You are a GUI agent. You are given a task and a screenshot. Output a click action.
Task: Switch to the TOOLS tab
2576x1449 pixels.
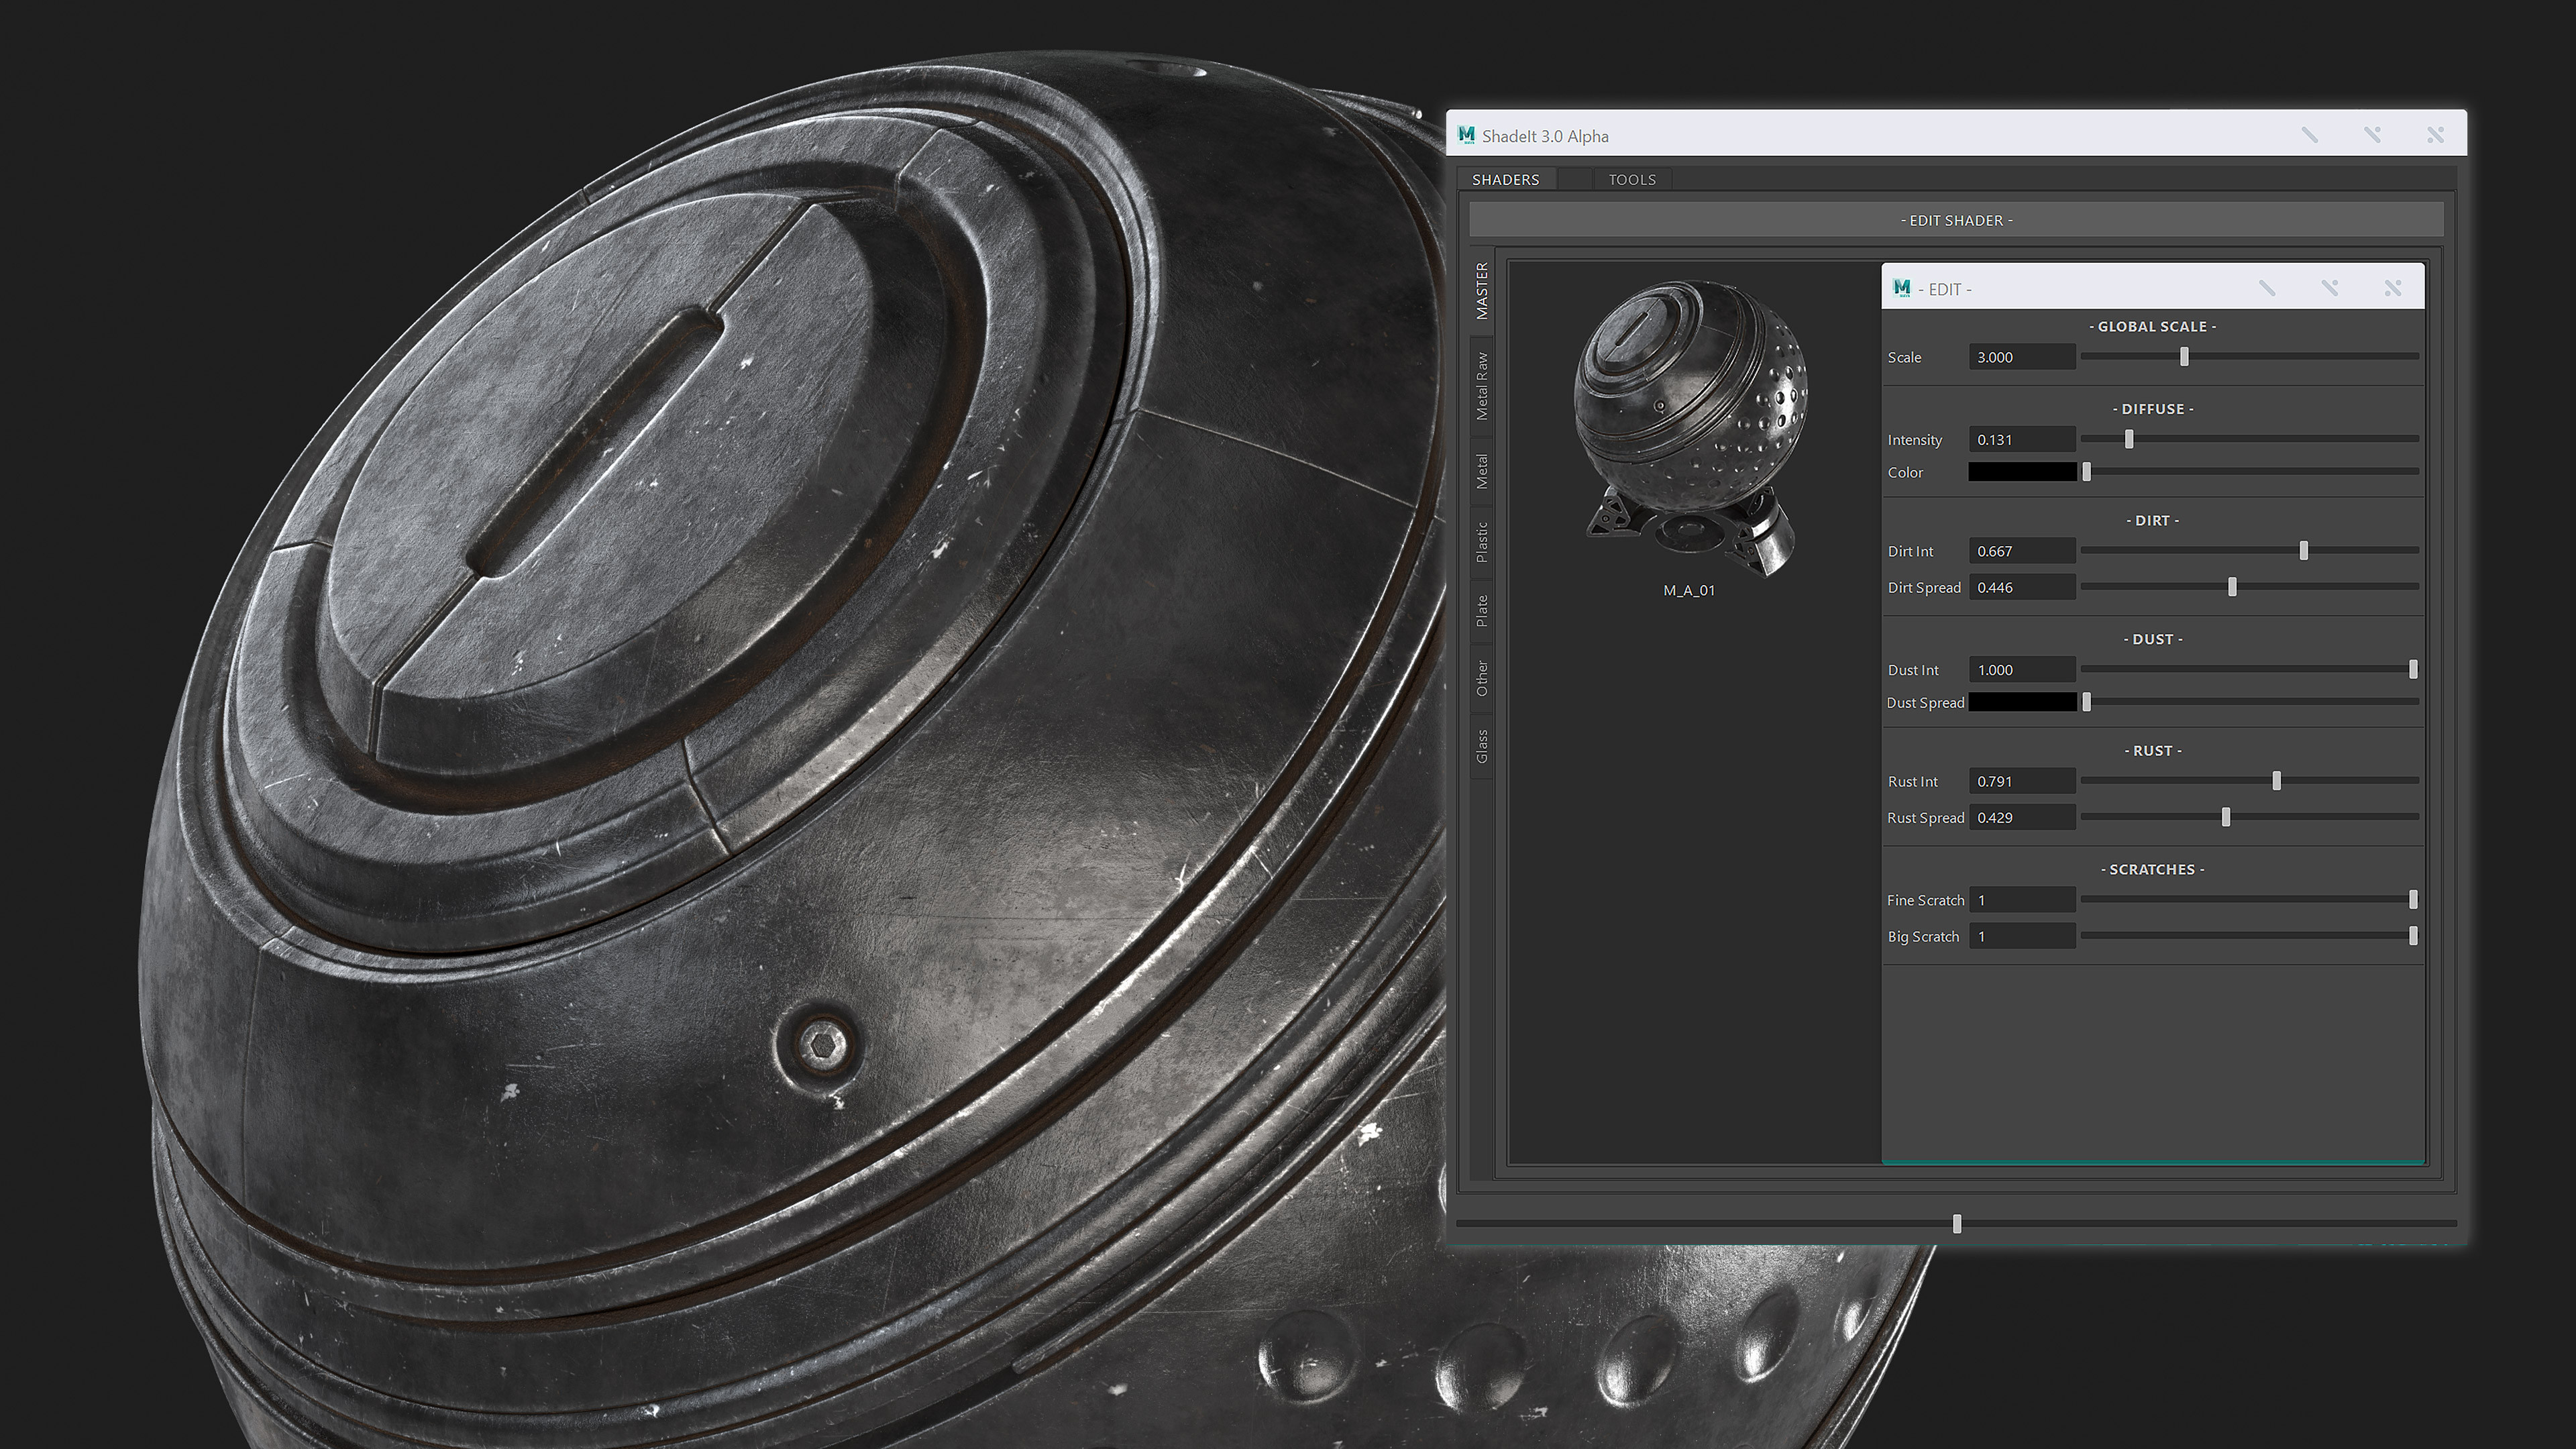1632,179
